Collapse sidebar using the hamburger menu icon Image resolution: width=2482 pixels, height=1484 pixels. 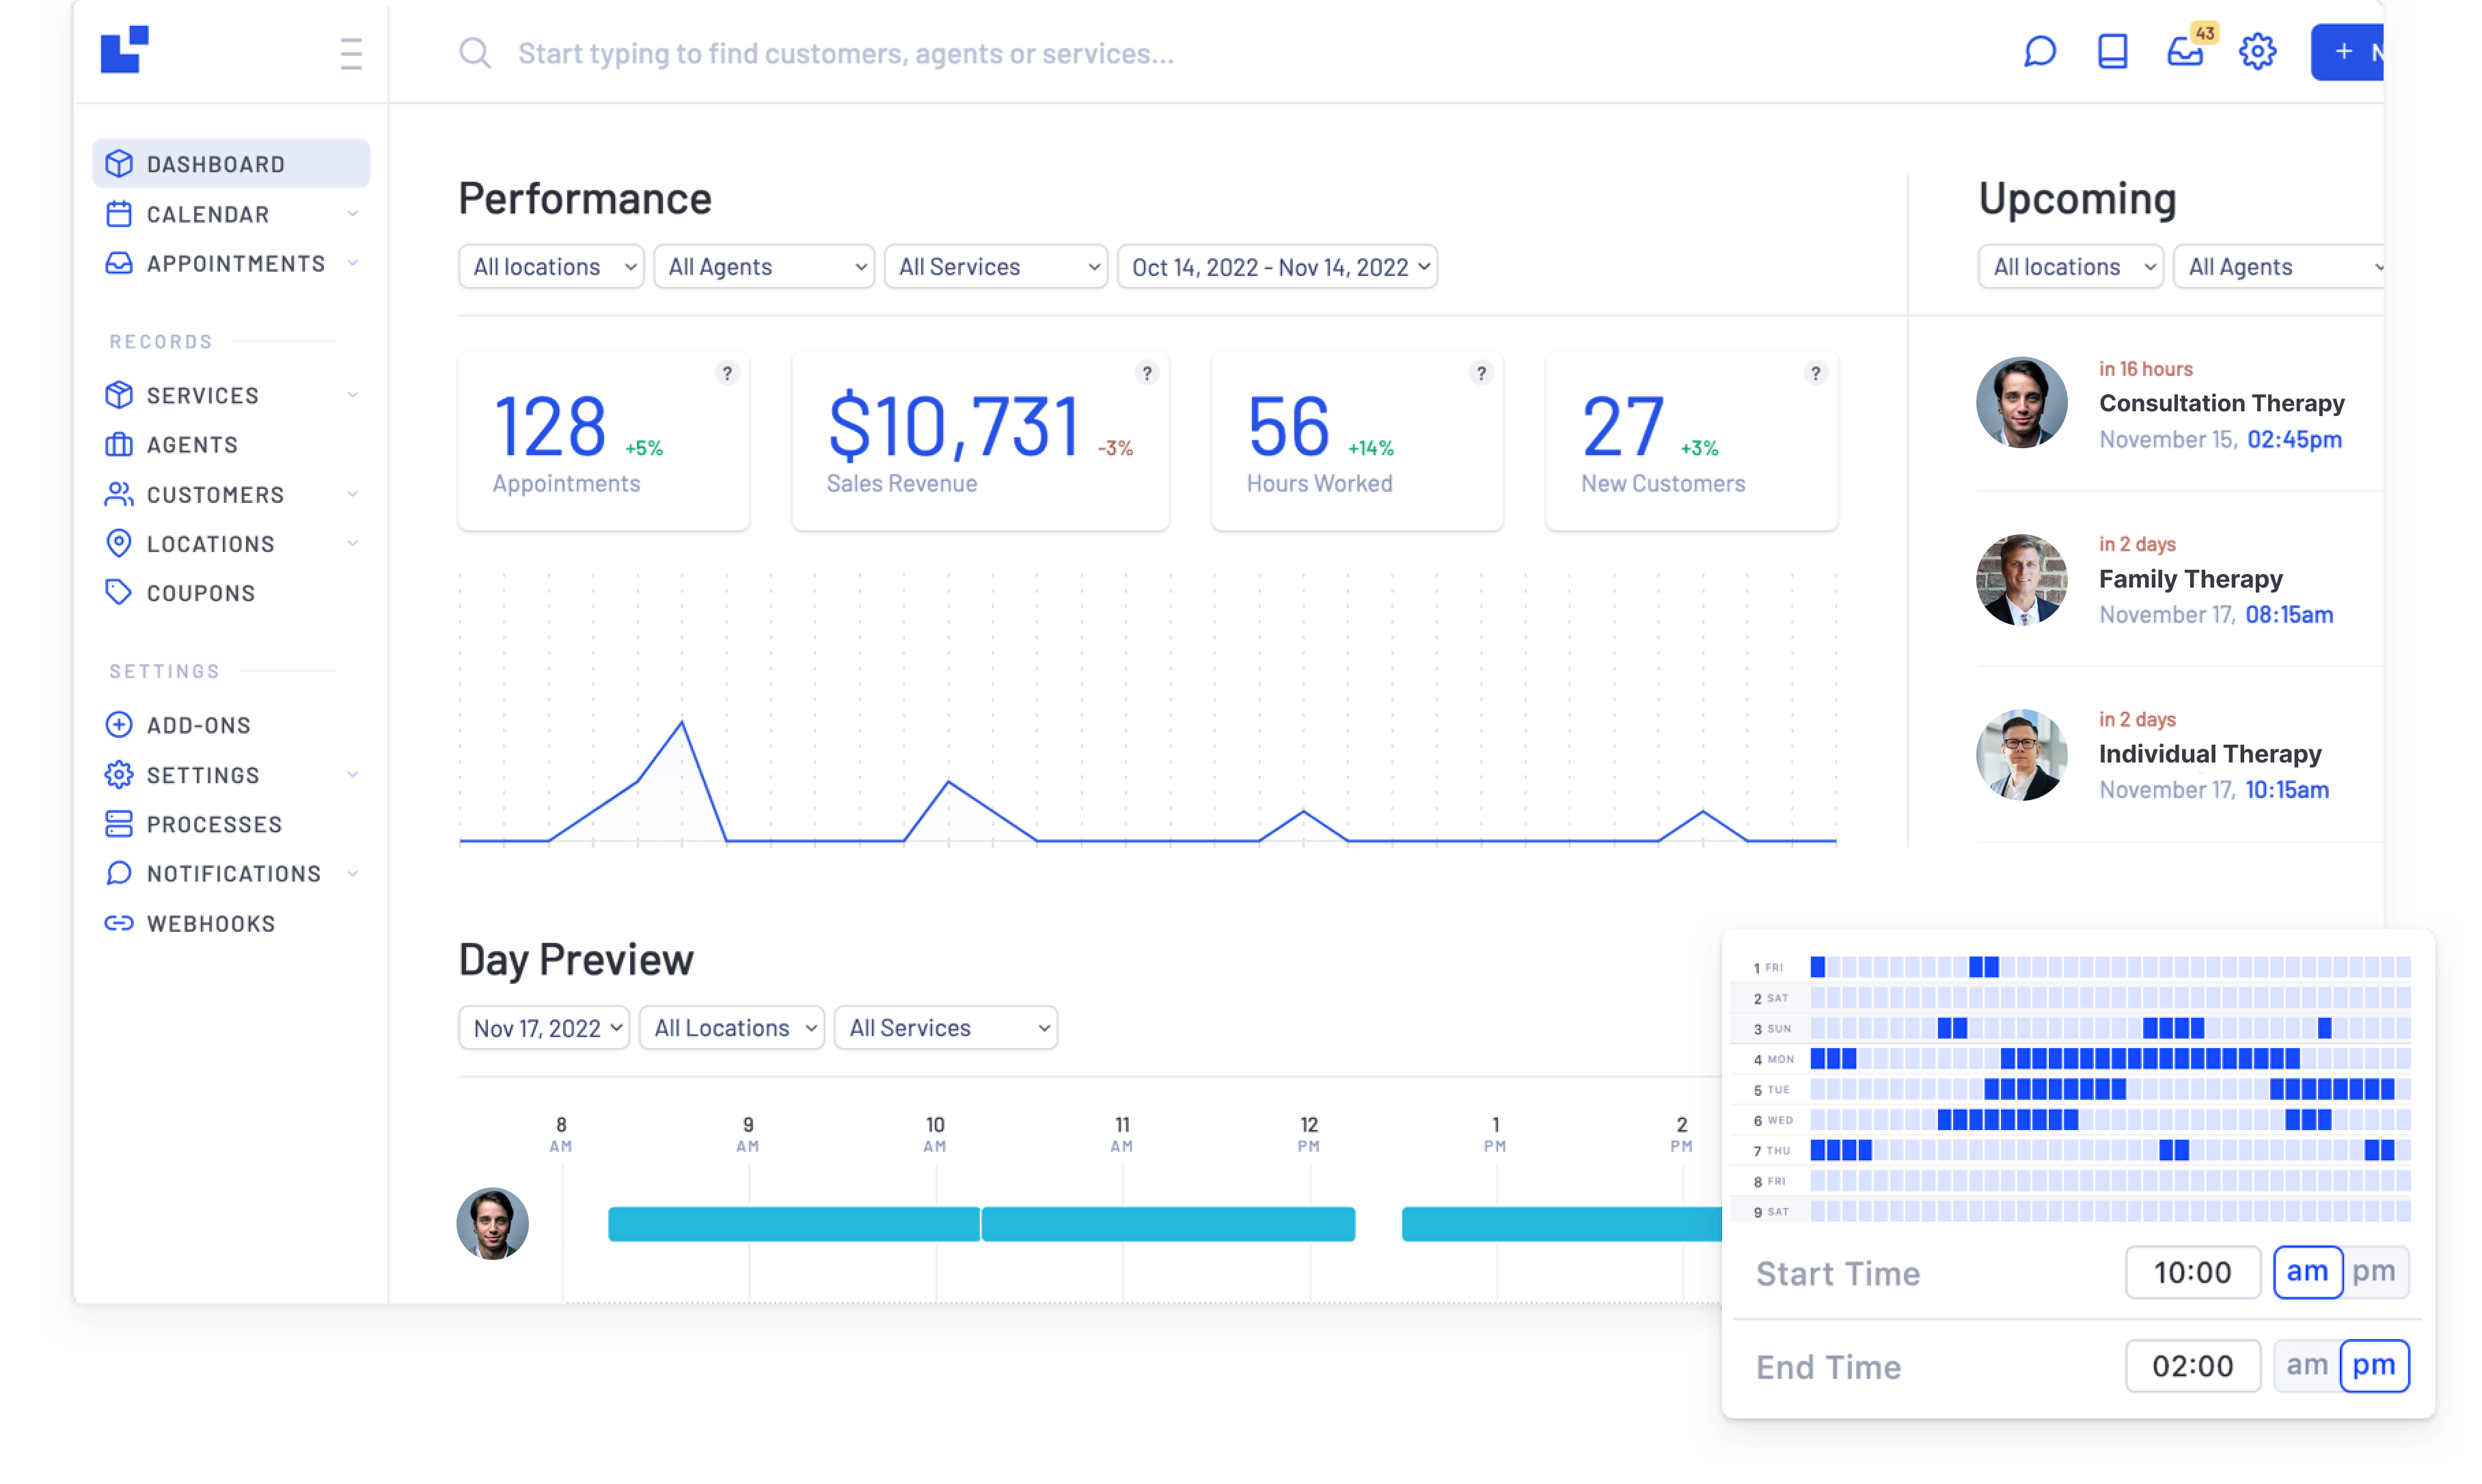click(x=350, y=53)
